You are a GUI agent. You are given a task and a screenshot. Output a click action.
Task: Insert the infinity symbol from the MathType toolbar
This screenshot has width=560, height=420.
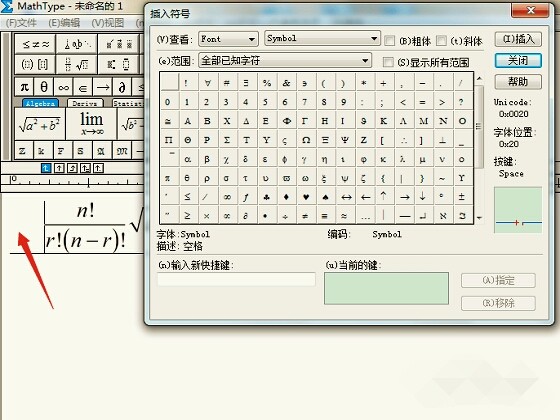pos(63,87)
